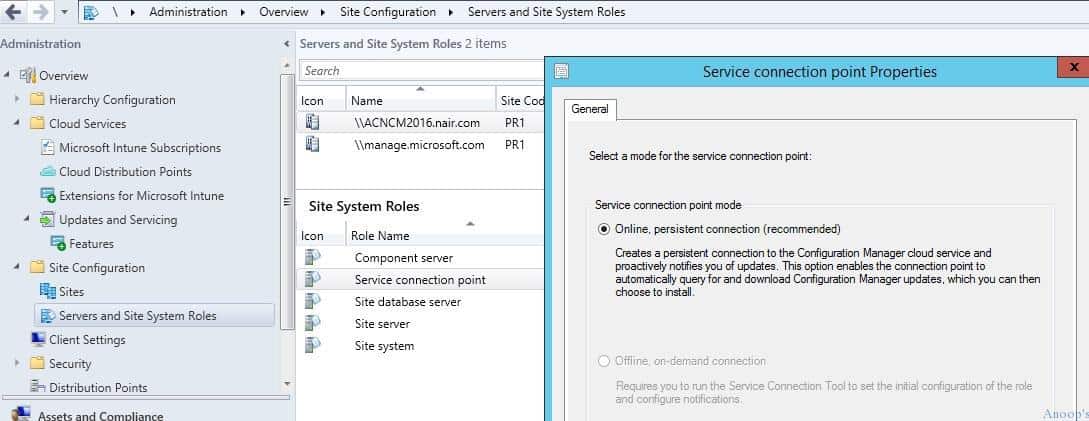
Task: Collapse the Cloud Services folder
Action: pyautogui.click(x=17, y=124)
